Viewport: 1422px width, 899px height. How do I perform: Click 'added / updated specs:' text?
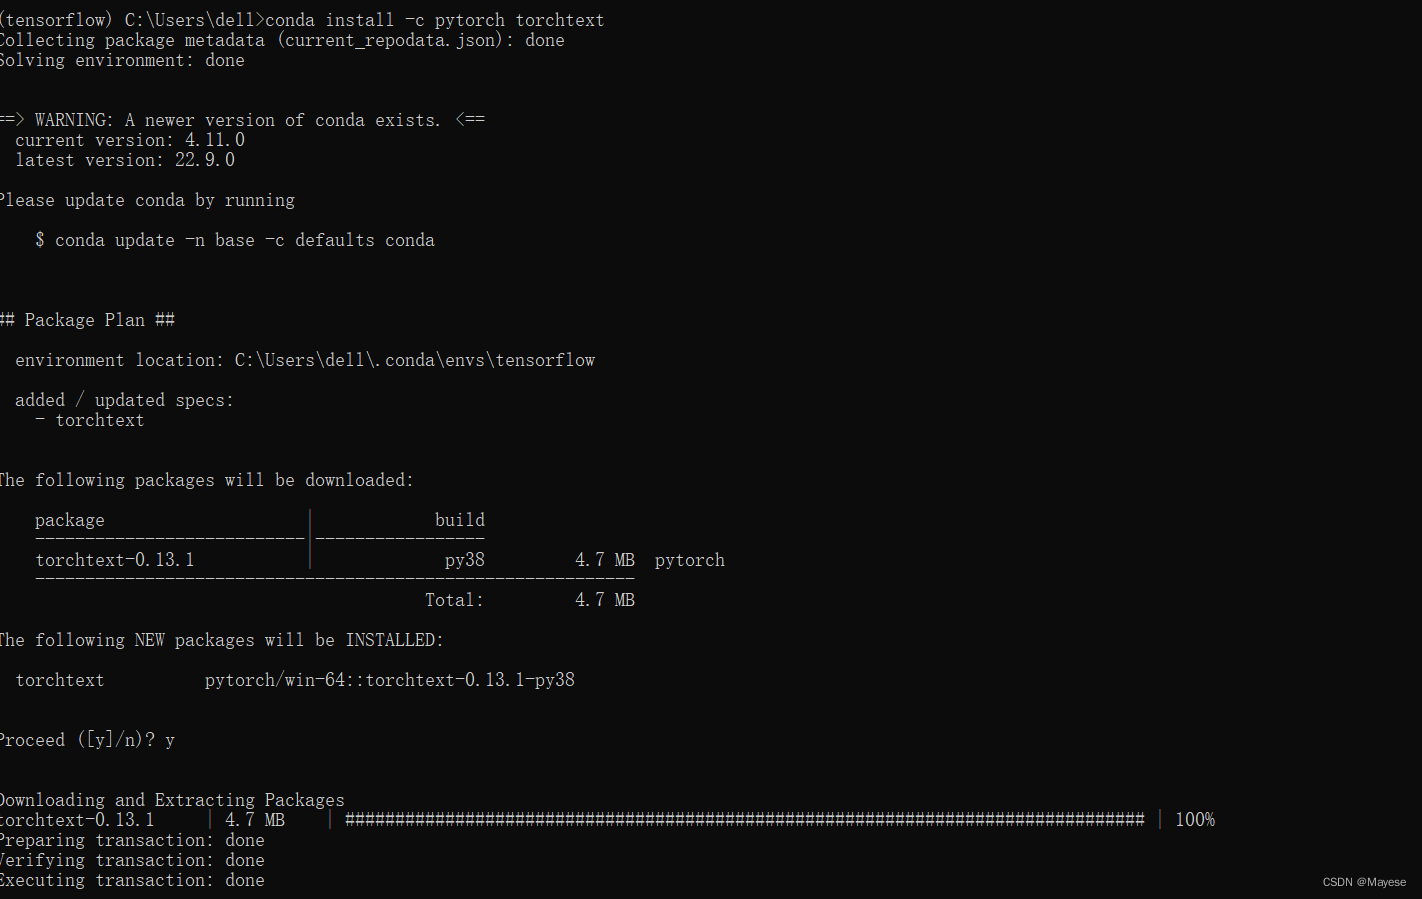point(124,400)
